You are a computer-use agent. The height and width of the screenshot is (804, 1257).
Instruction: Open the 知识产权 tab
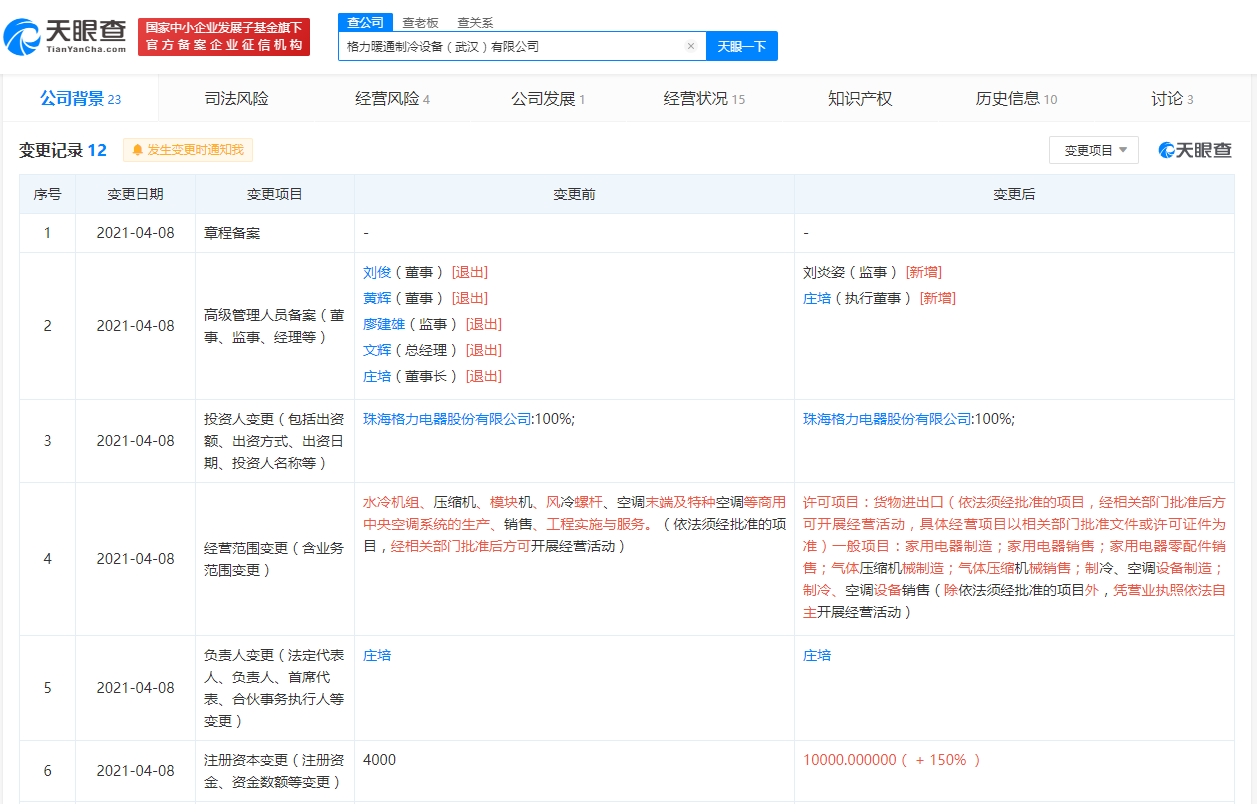(860, 99)
